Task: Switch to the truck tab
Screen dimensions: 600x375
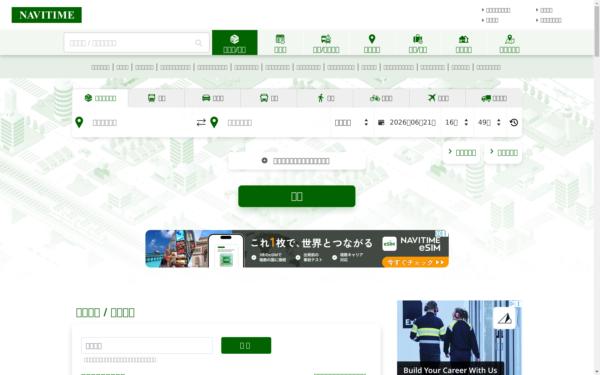Action: click(x=494, y=98)
